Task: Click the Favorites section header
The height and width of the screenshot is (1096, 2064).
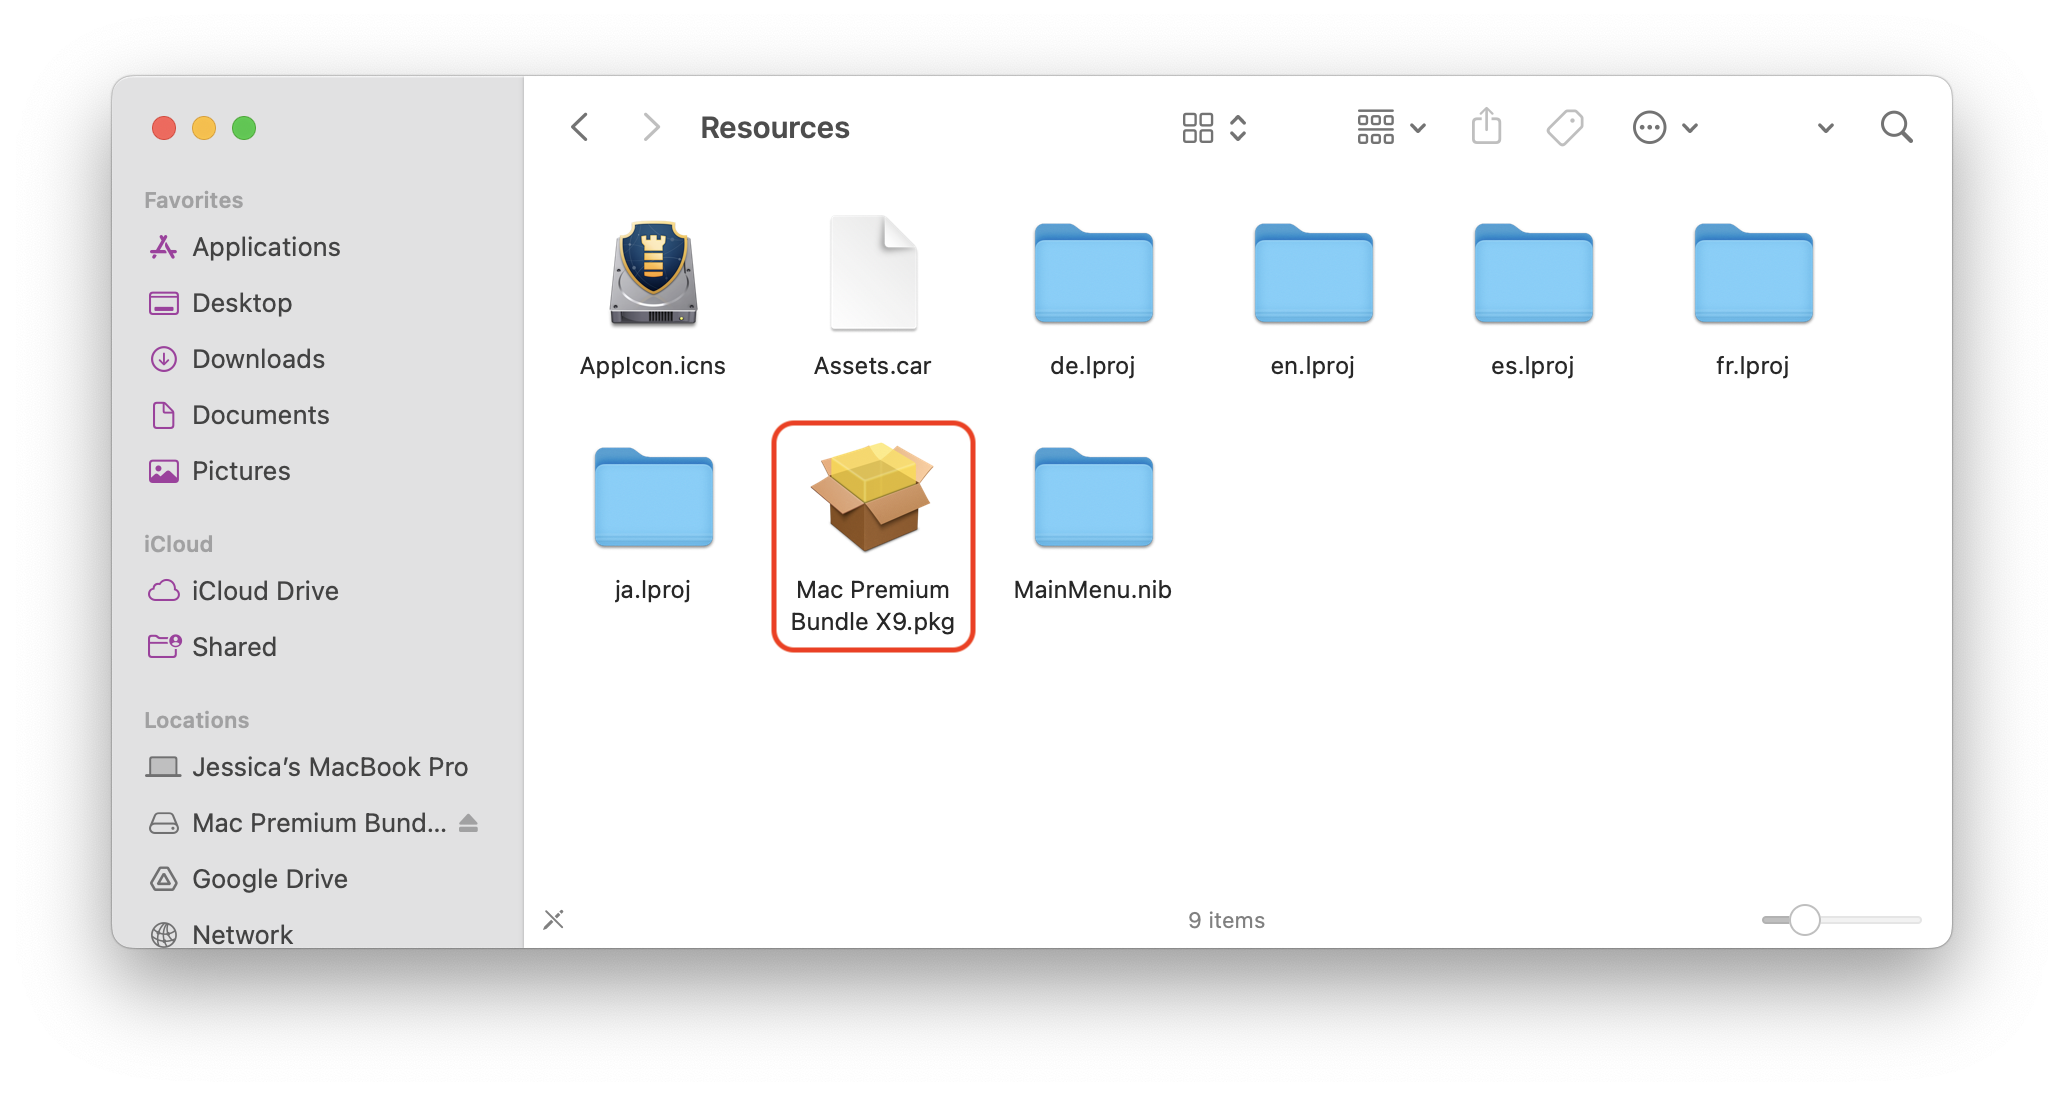Action: coord(194,200)
